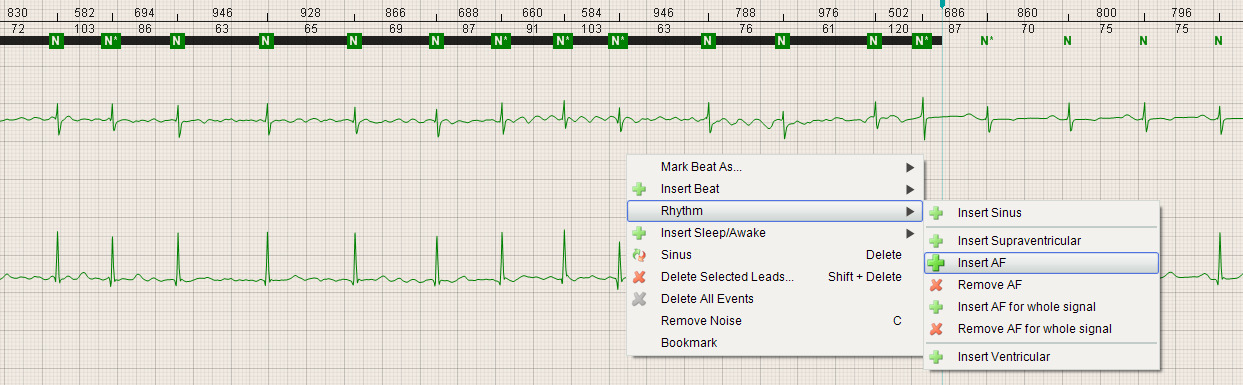
Task: Click the plus icon beside Insert Ventricular
Action: pyautogui.click(x=936, y=357)
